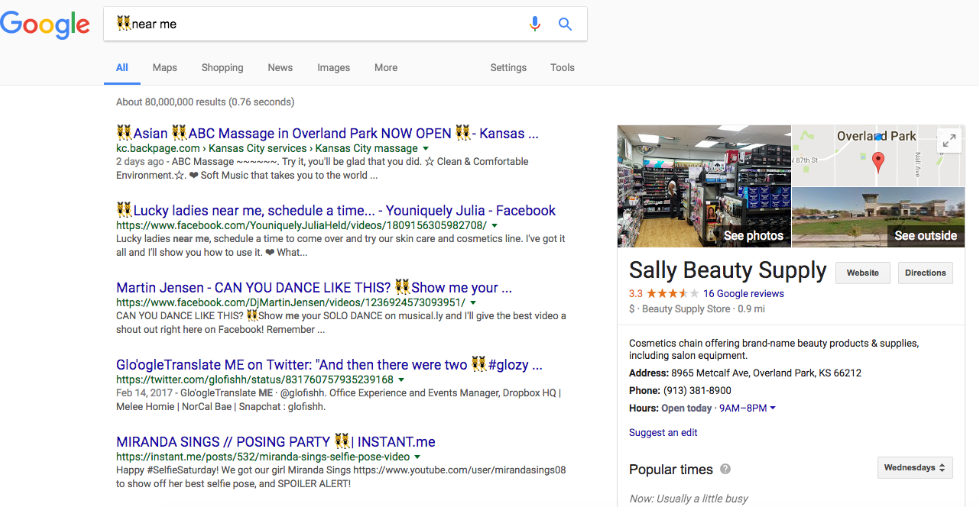
Task: Click the star rating for Sally Beauty Supply
Action: [x=672, y=293]
